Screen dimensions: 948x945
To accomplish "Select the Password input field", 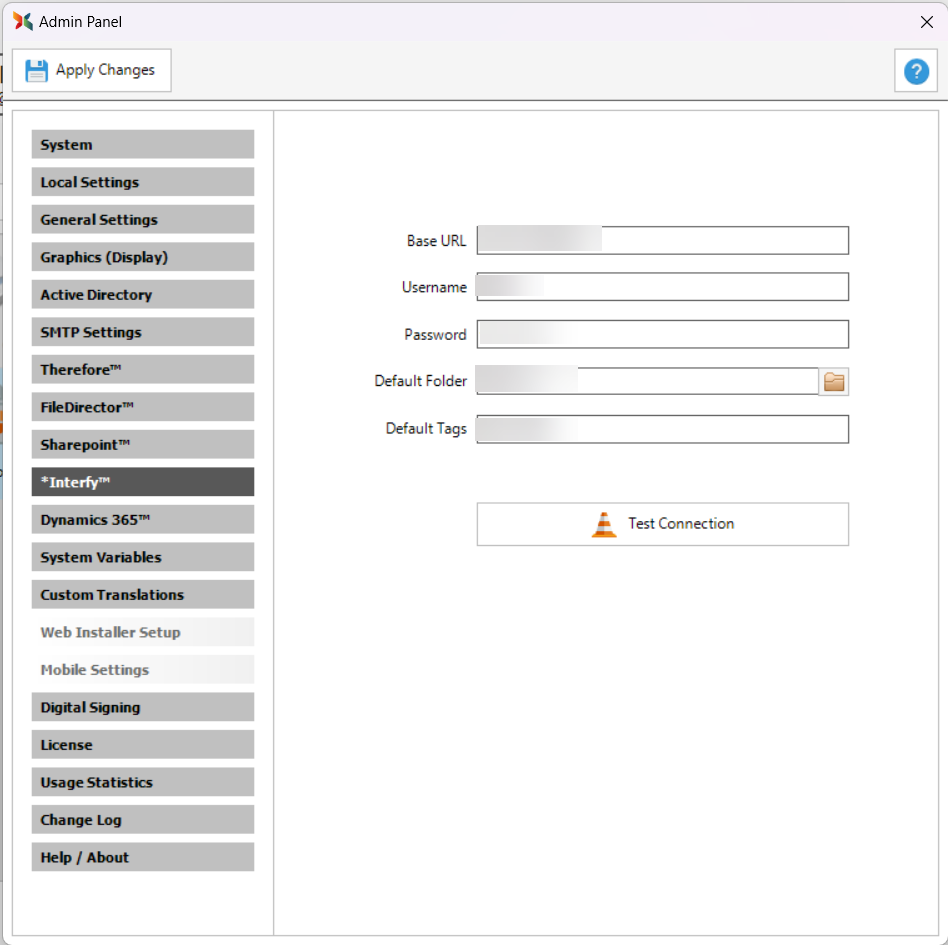I will coord(662,334).
